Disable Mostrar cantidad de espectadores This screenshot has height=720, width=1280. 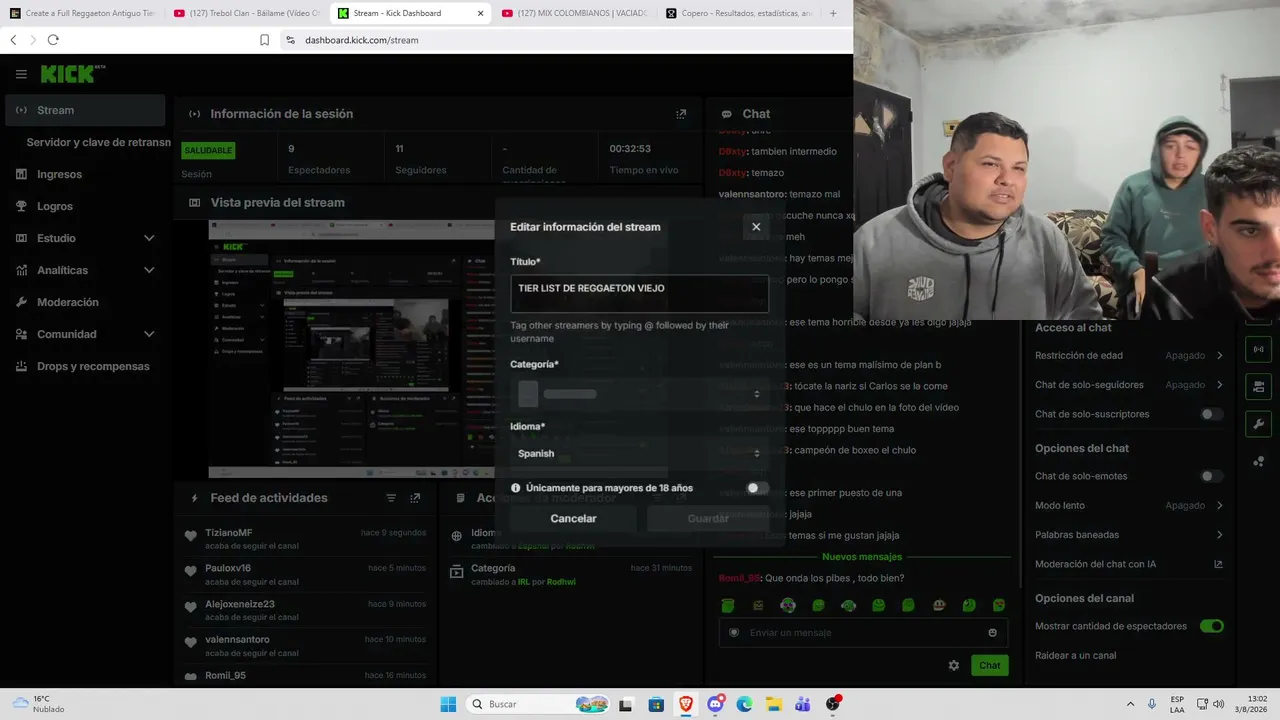1212,626
